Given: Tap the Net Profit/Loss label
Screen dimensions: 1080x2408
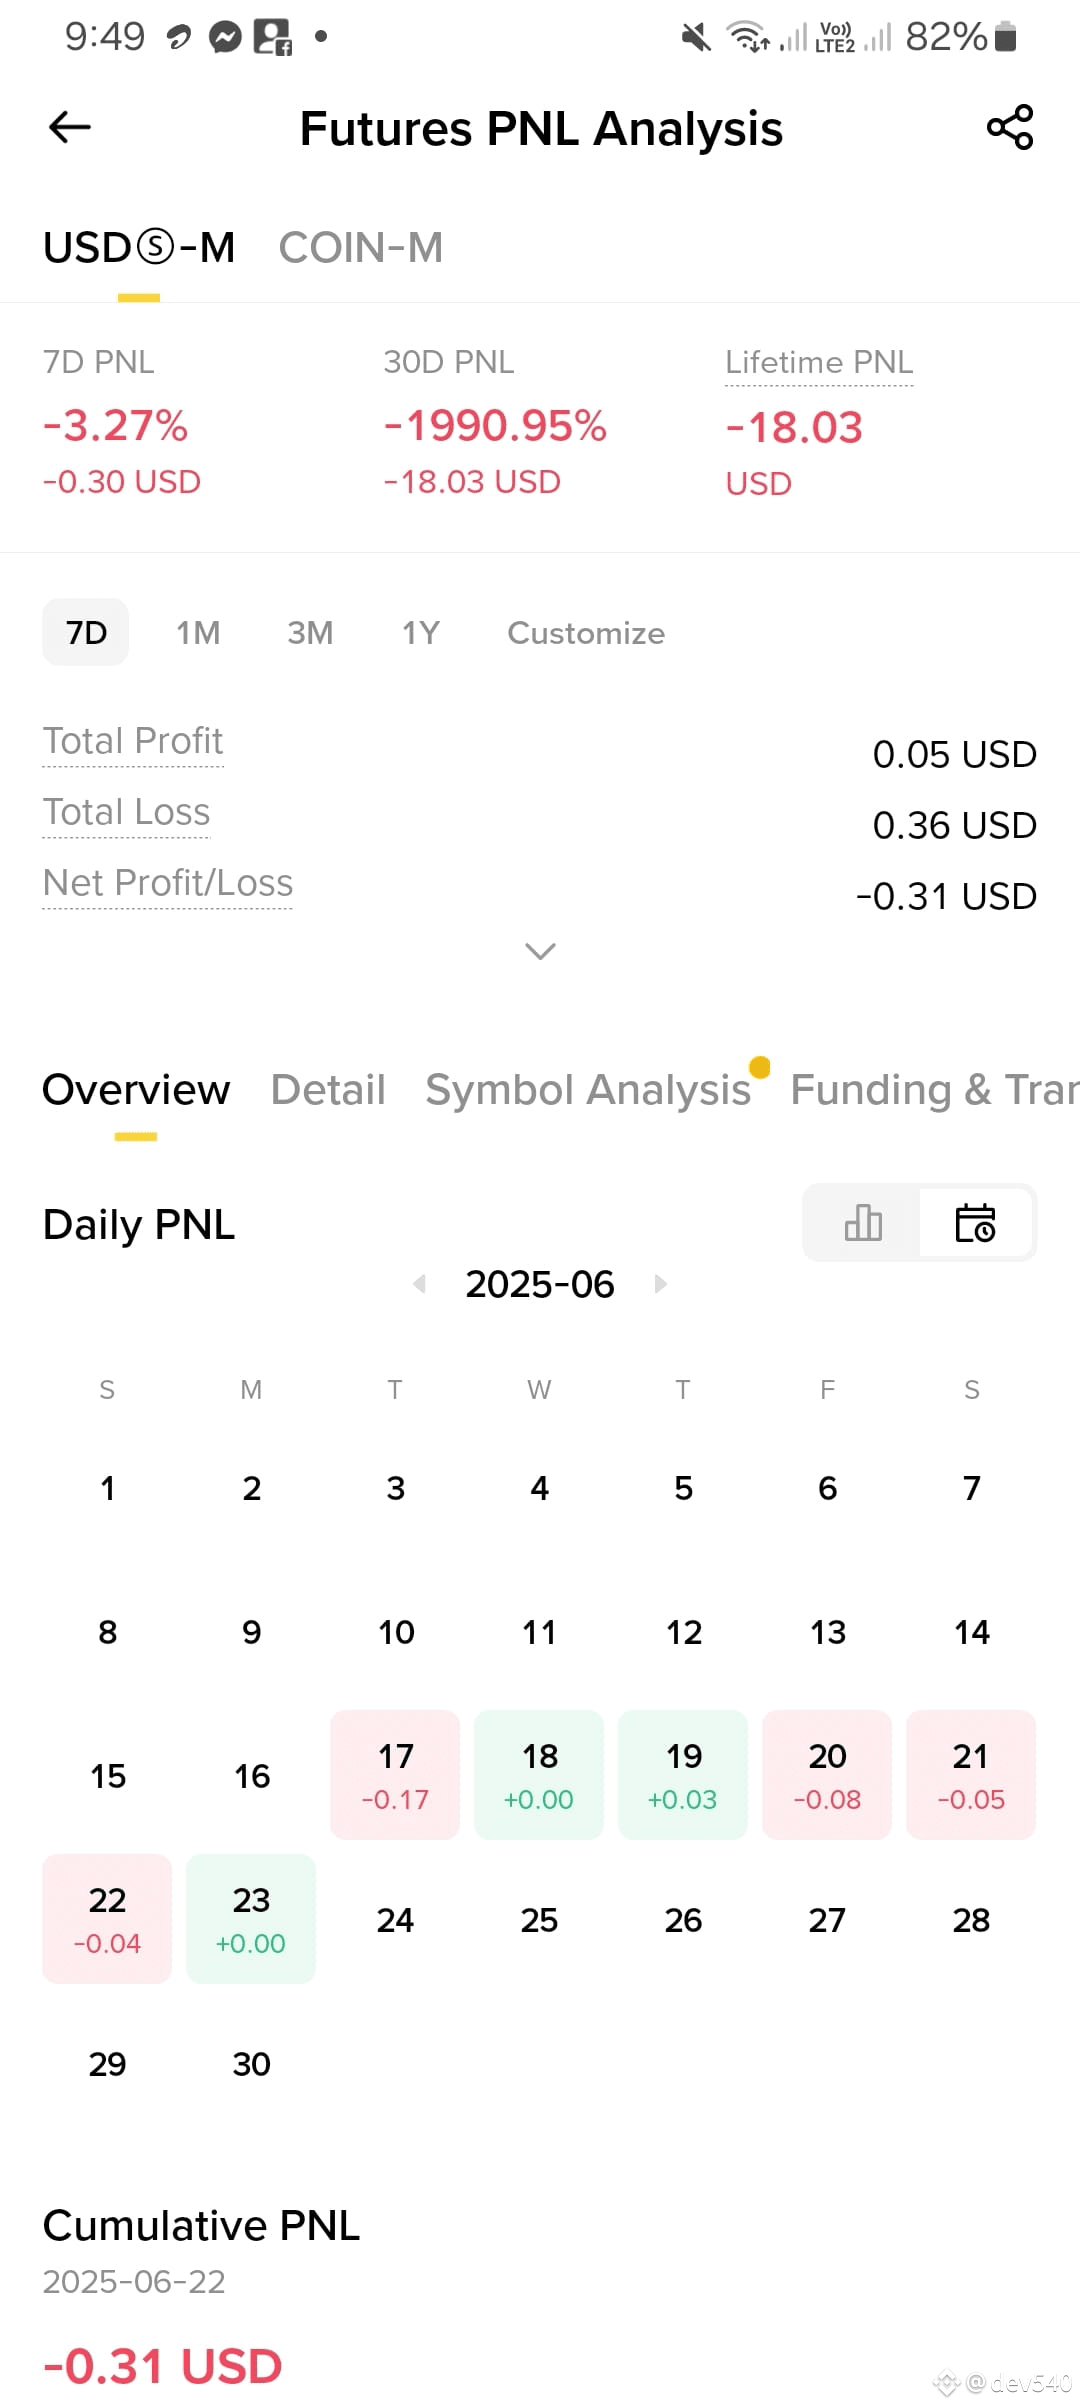Looking at the screenshot, I should [168, 883].
